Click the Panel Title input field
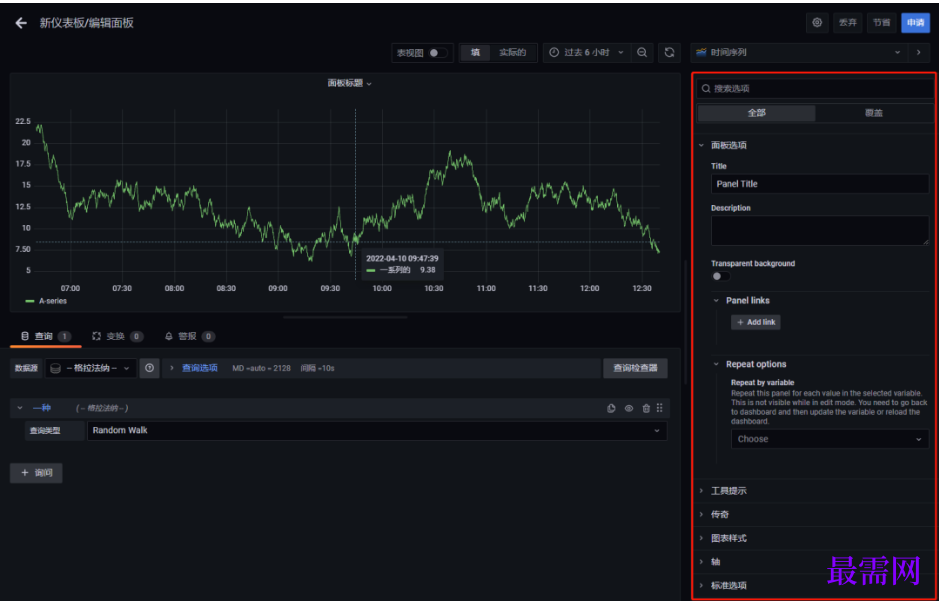939x602 pixels. pos(819,184)
